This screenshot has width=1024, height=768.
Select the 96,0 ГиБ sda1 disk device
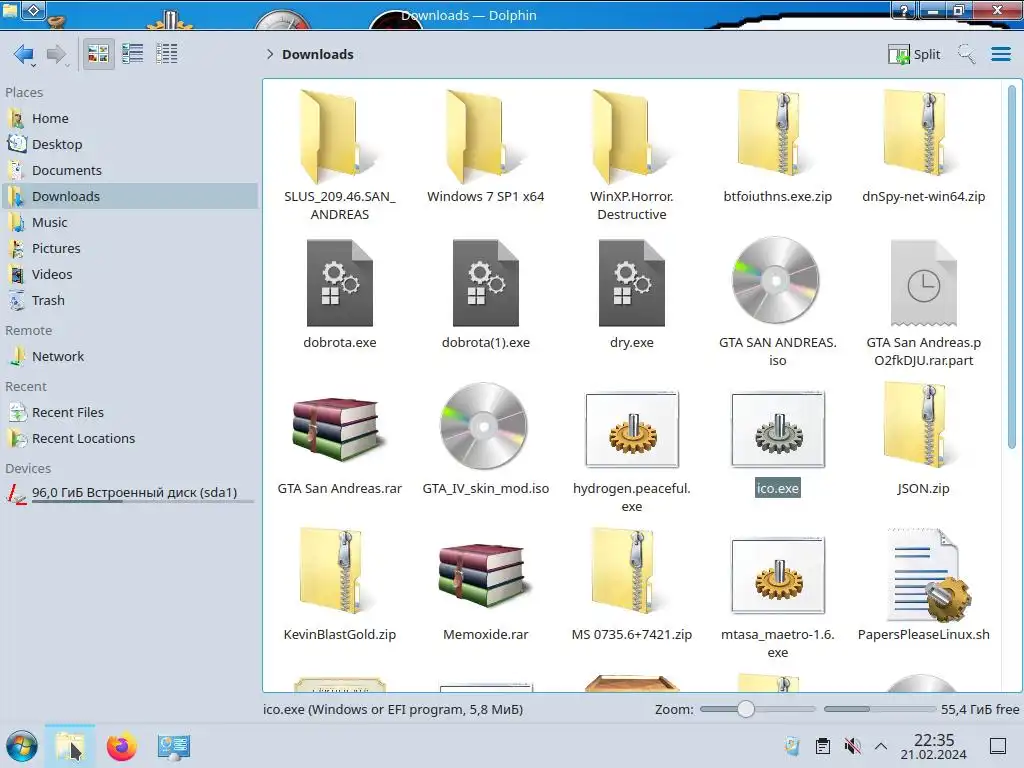[129, 493]
